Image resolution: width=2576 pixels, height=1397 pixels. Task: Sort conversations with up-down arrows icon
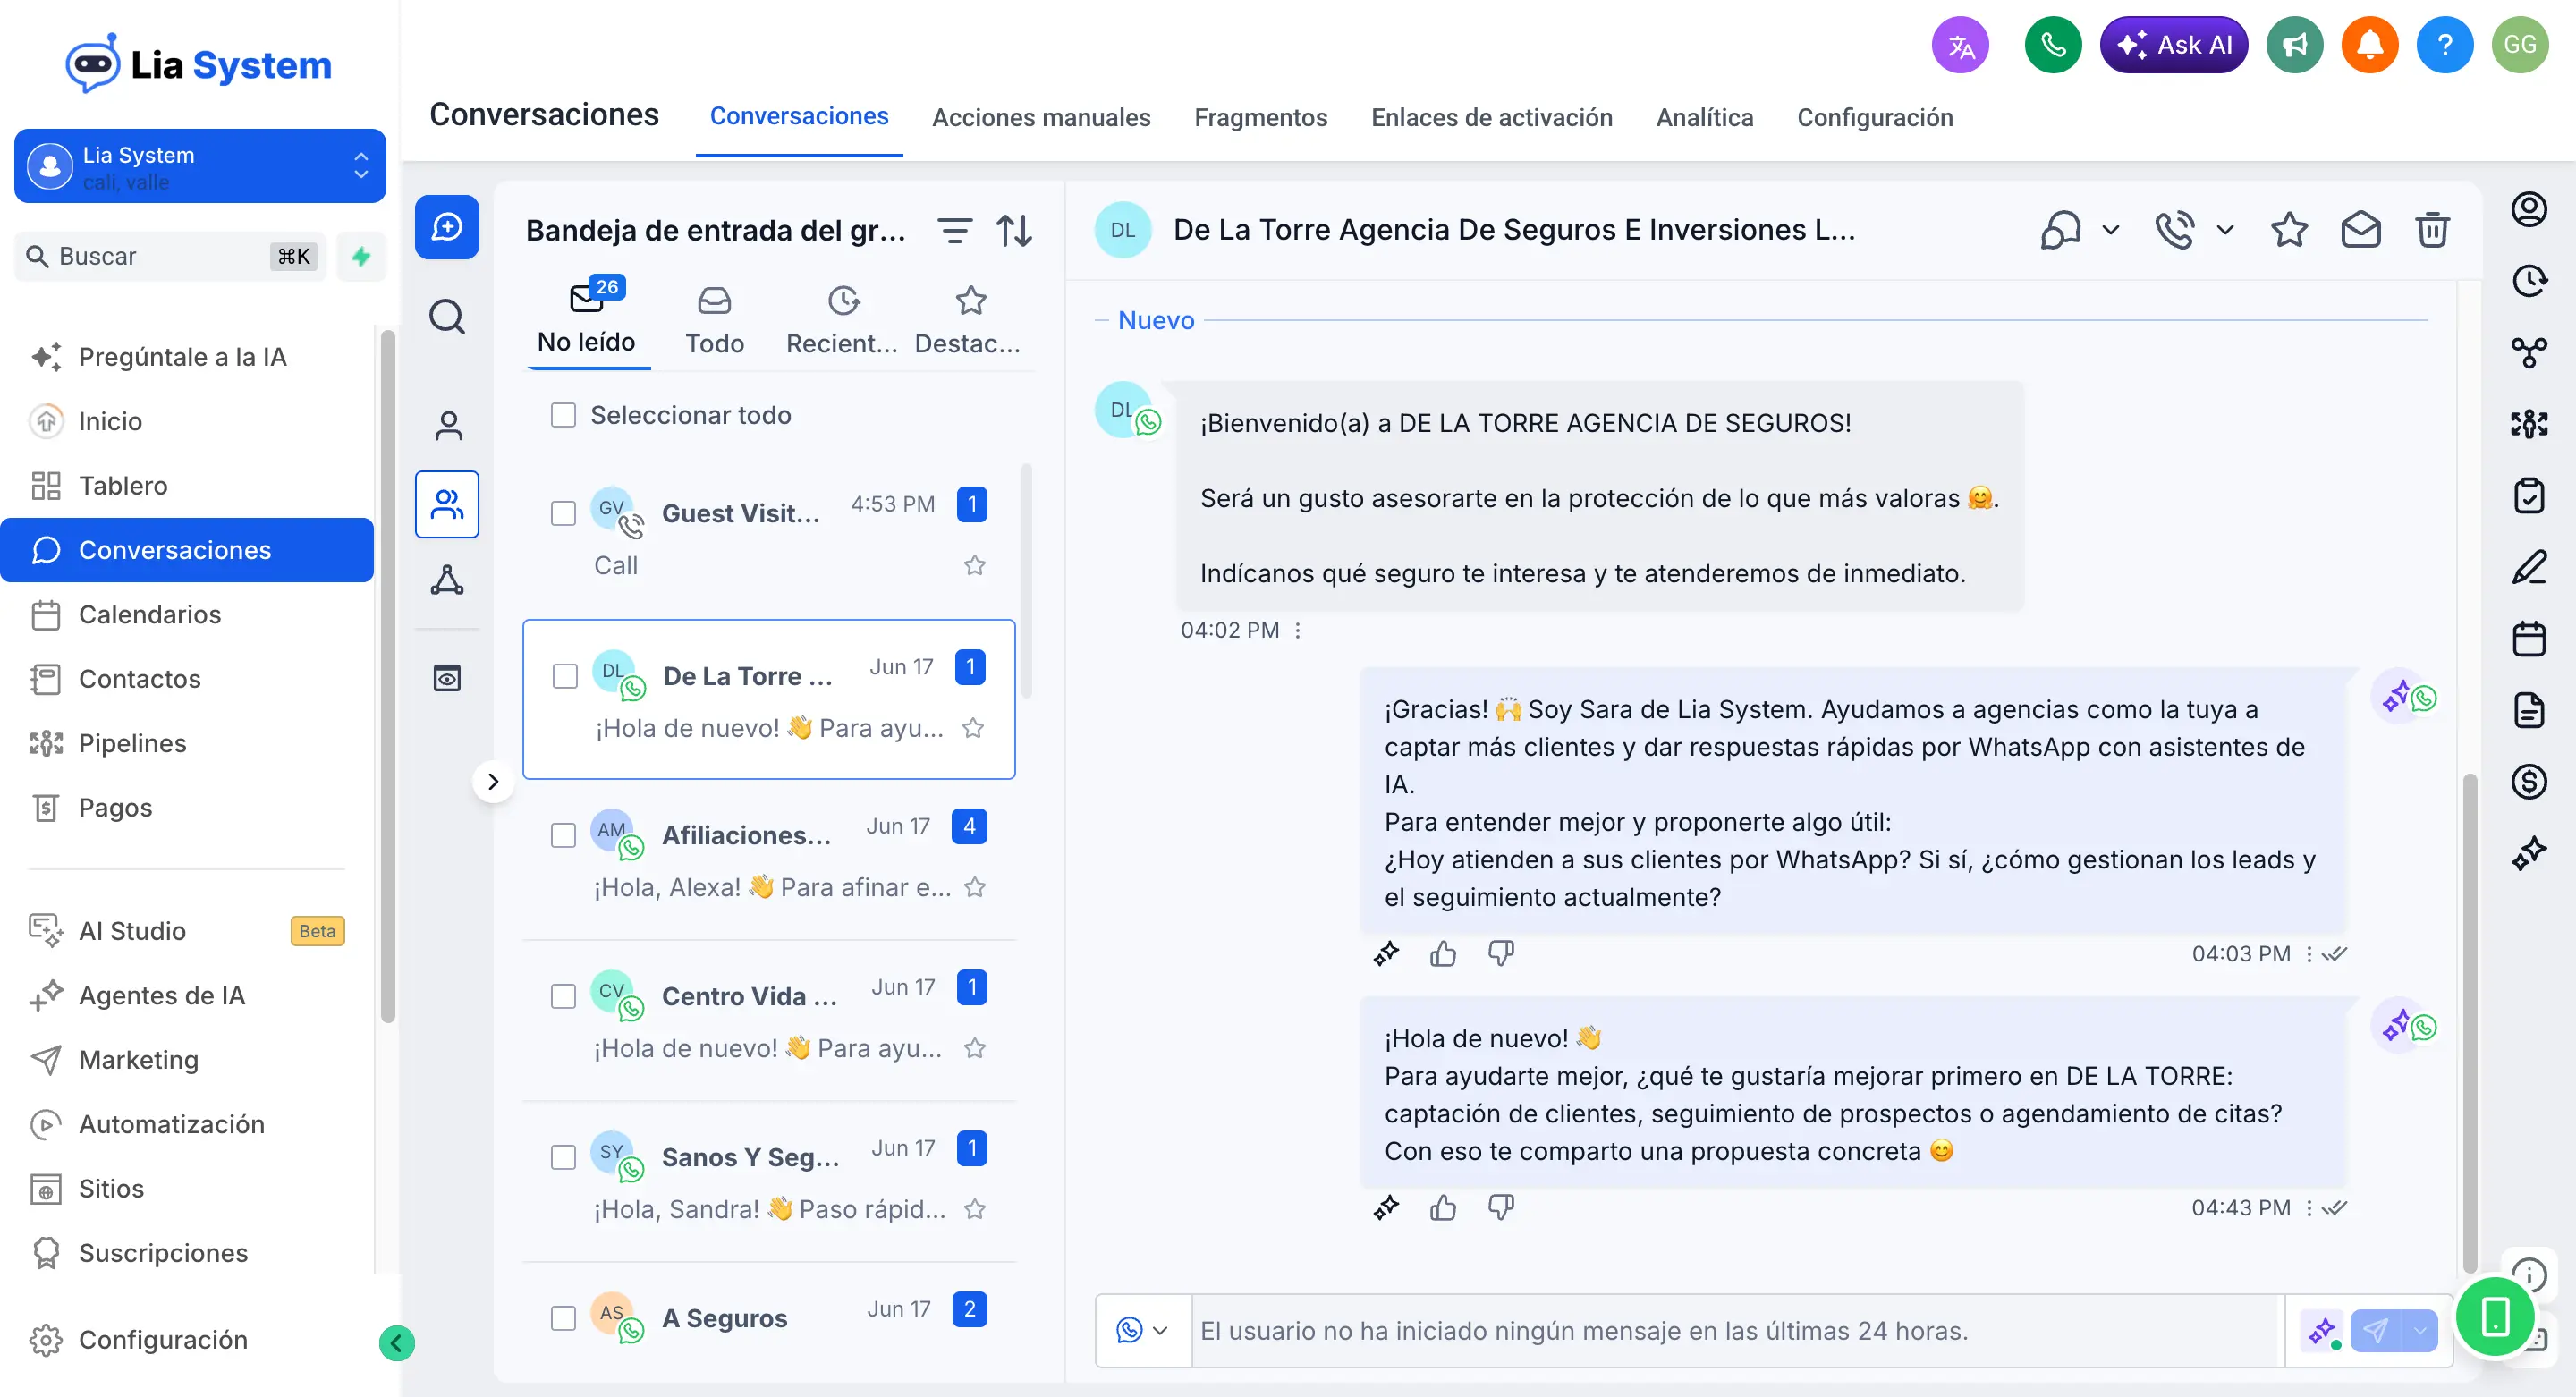tap(1014, 231)
